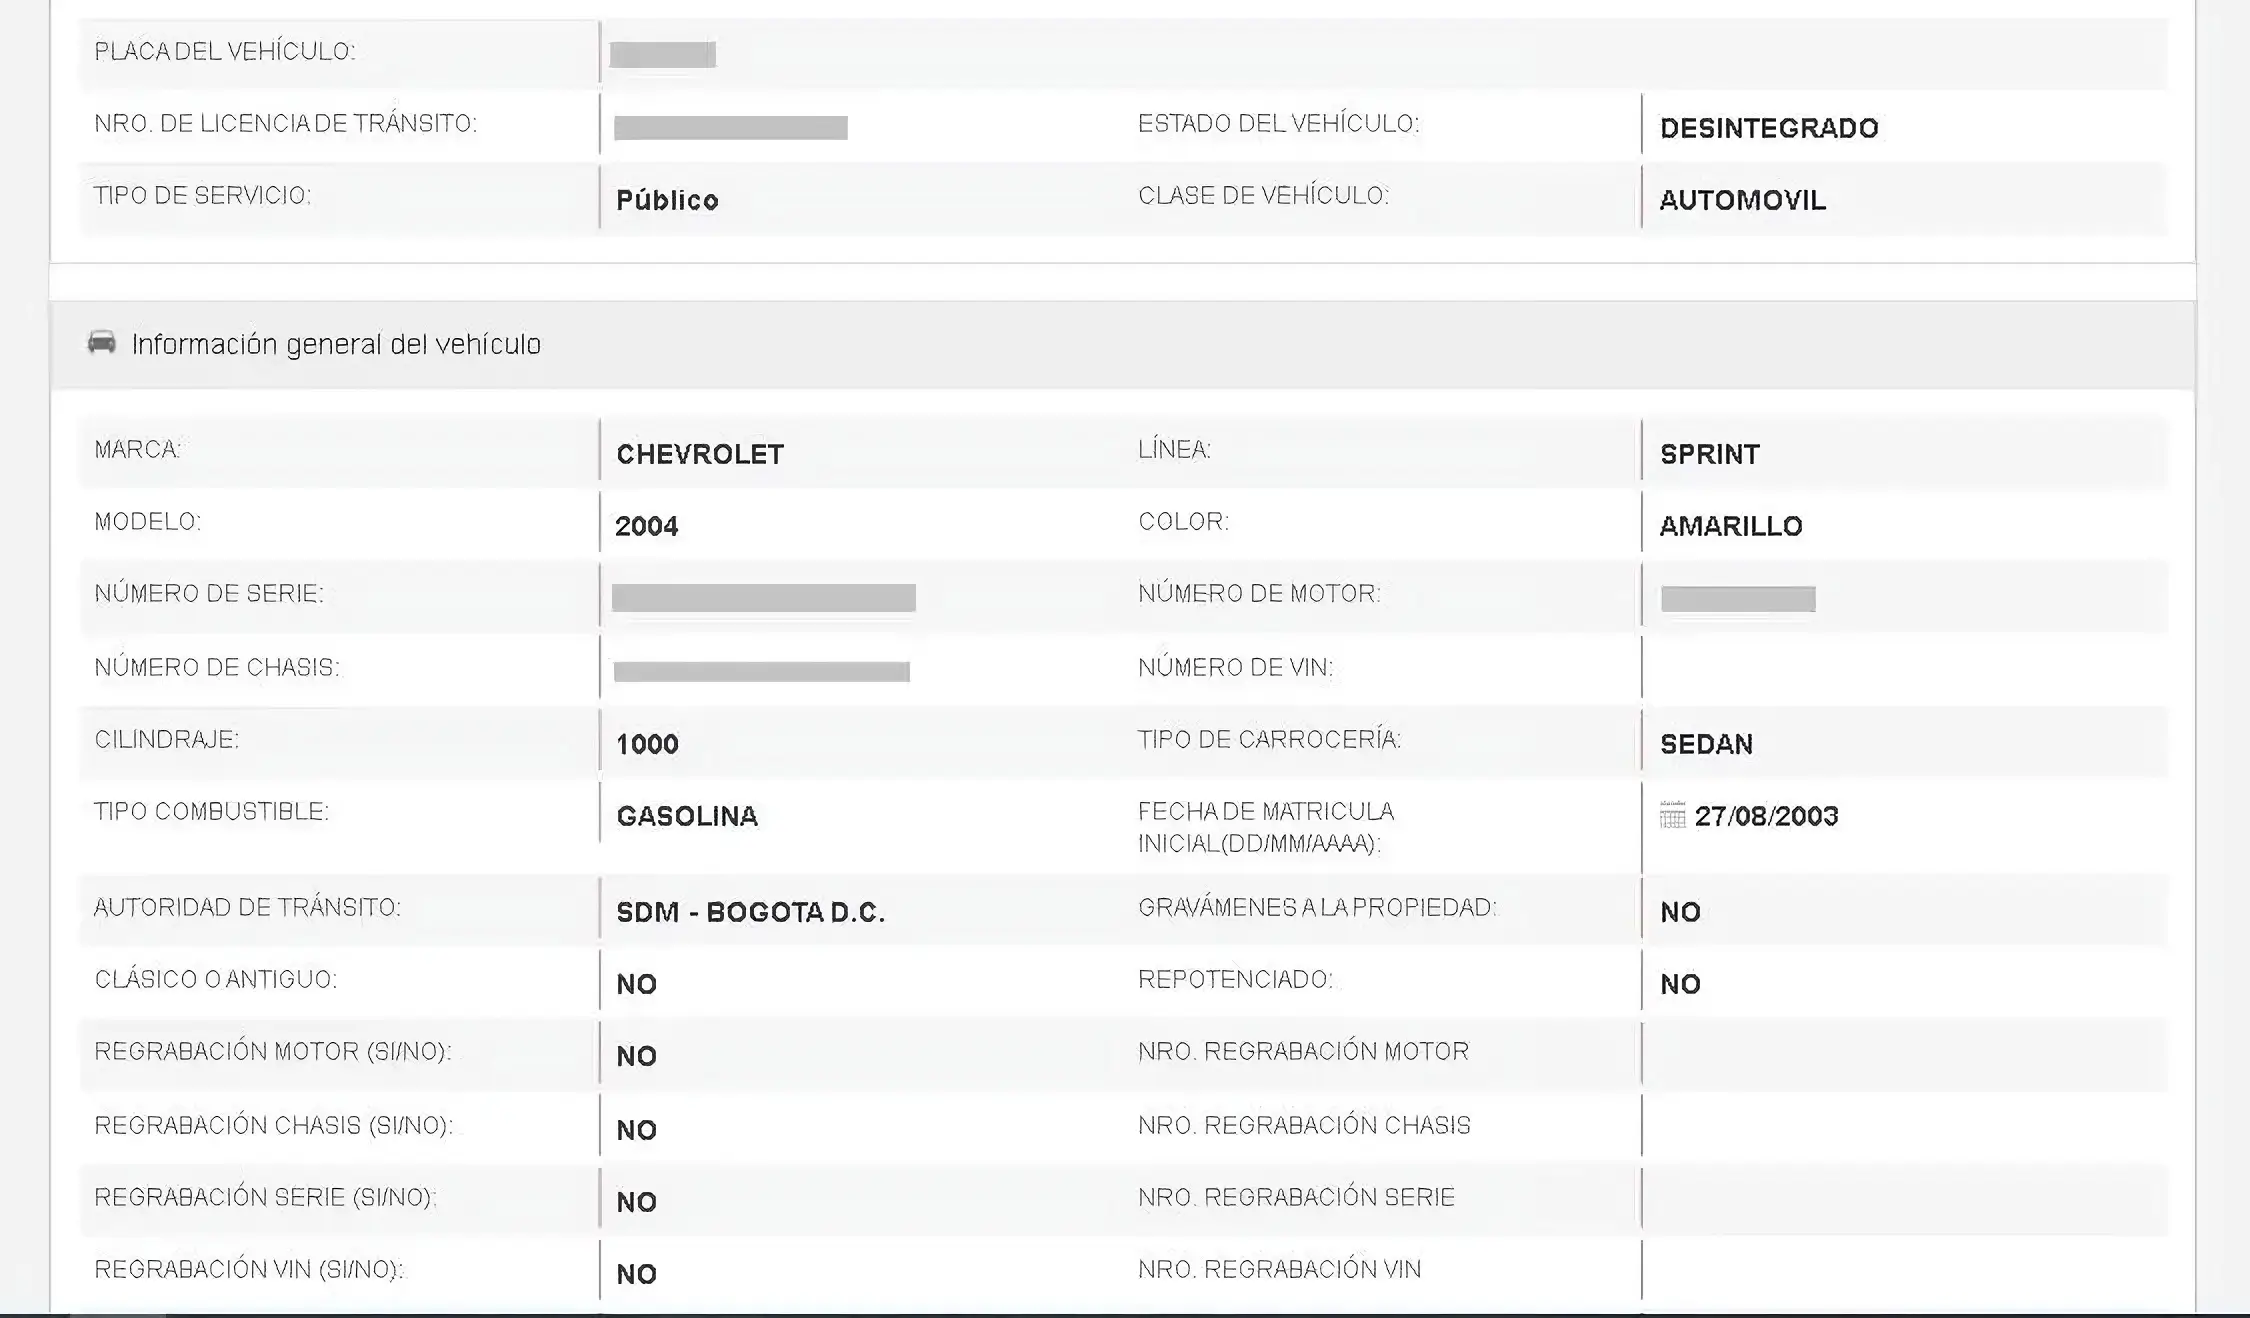Click the 27/08/2003 matrícula date

(1766, 816)
